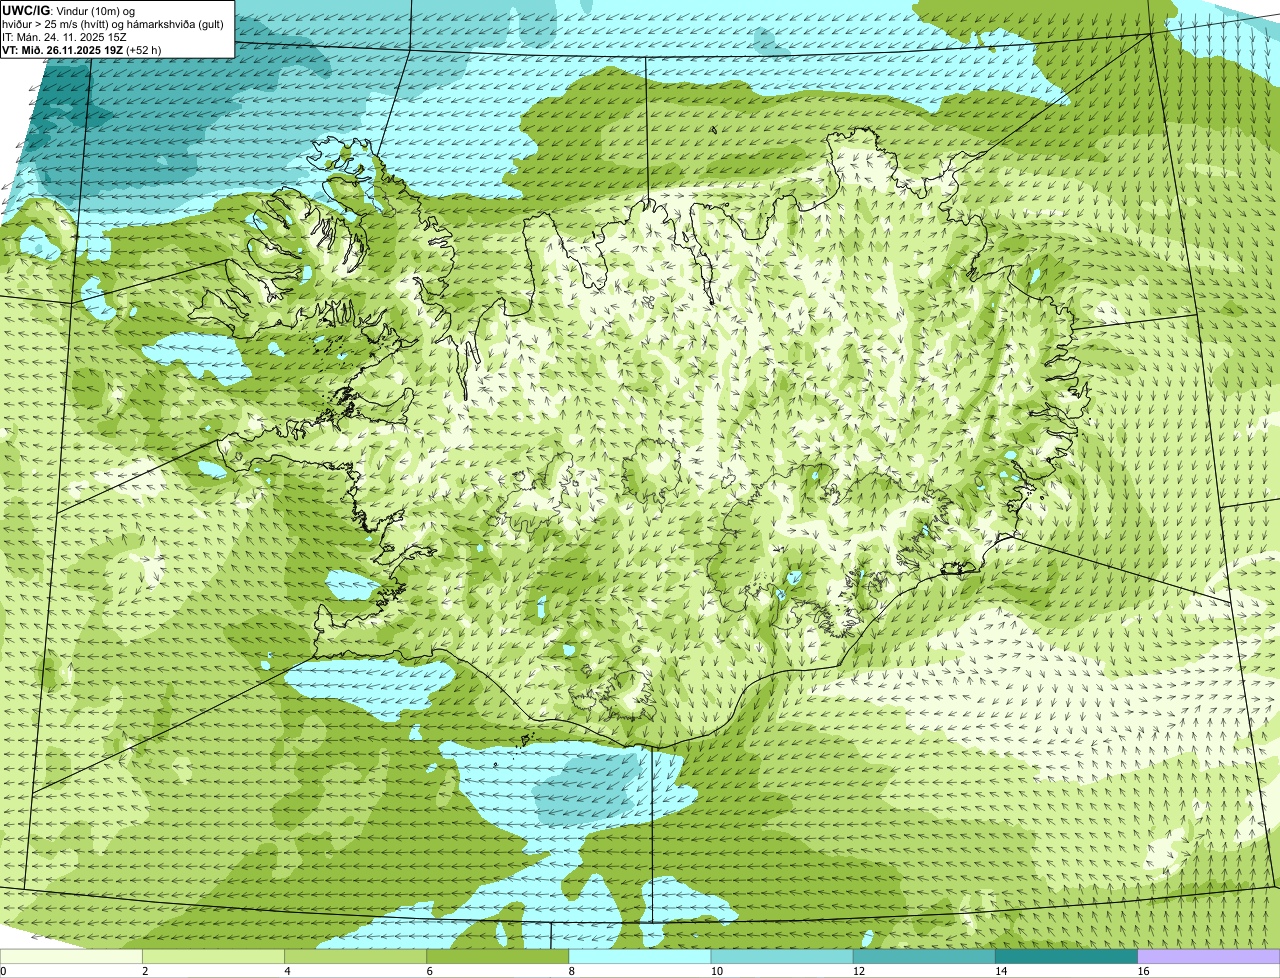1280x978 pixels.
Task: Click the legend scale label '8'
Action: (572, 971)
